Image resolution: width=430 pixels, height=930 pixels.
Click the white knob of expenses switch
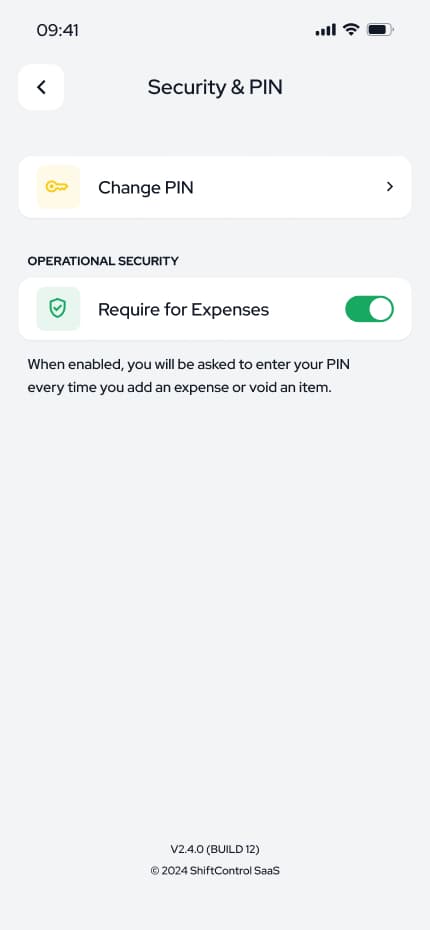(381, 309)
